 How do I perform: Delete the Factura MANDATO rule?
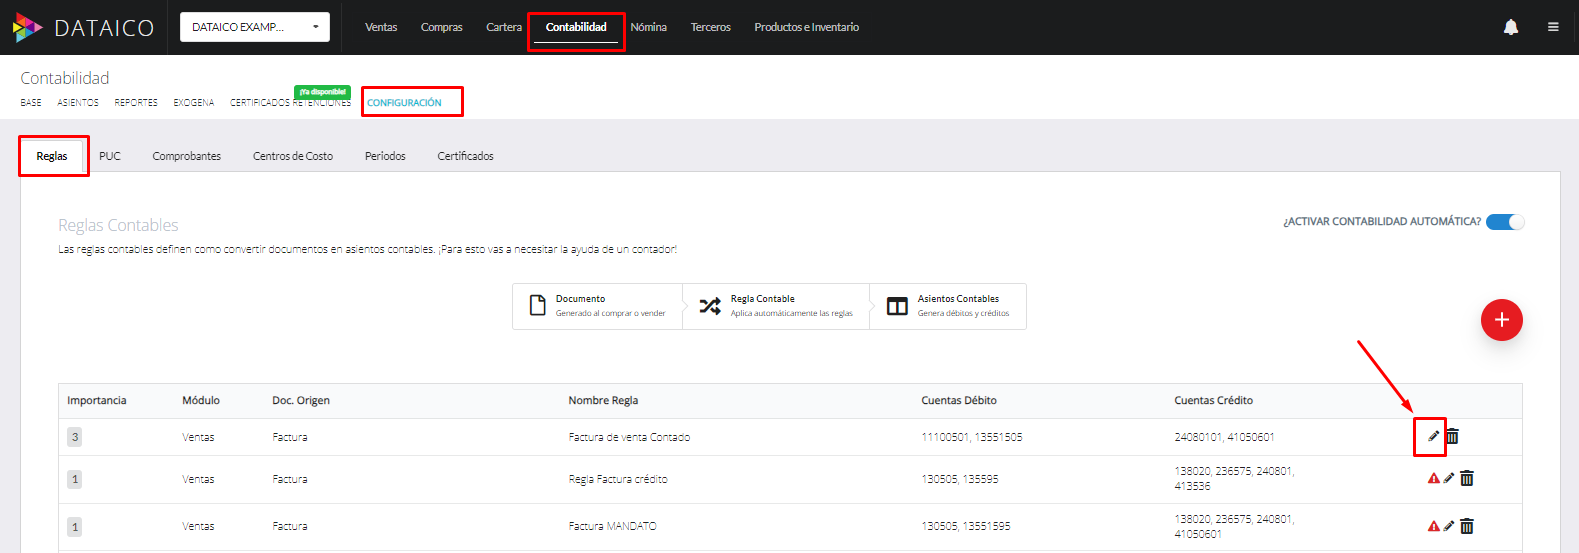pyautogui.click(x=1467, y=526)
